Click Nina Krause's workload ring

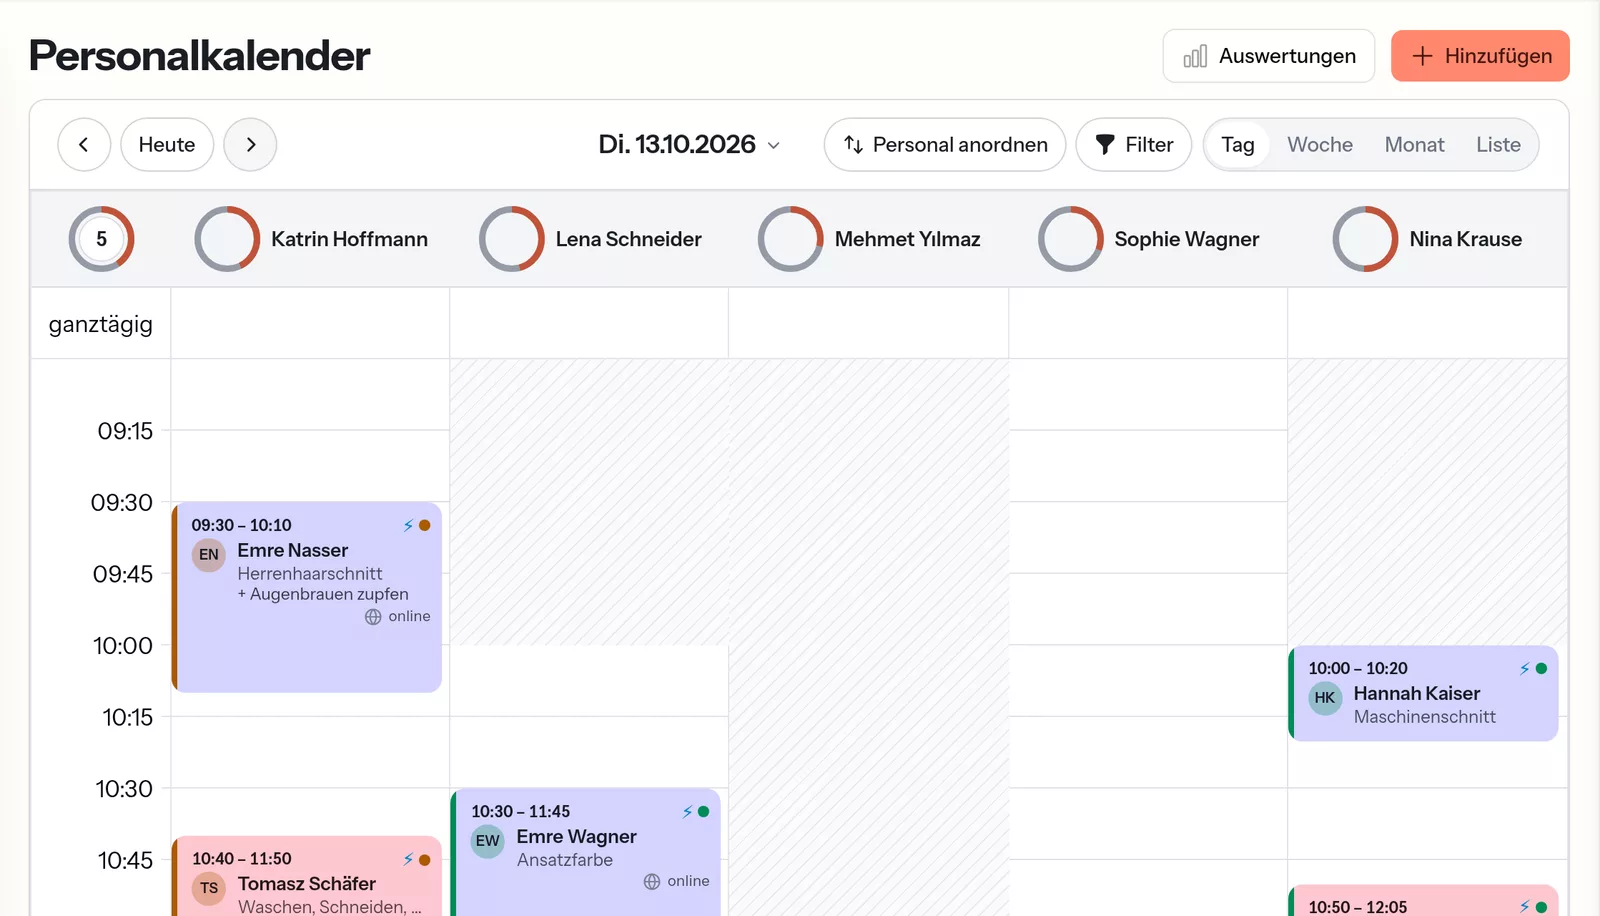click(x=1366, y=239)
